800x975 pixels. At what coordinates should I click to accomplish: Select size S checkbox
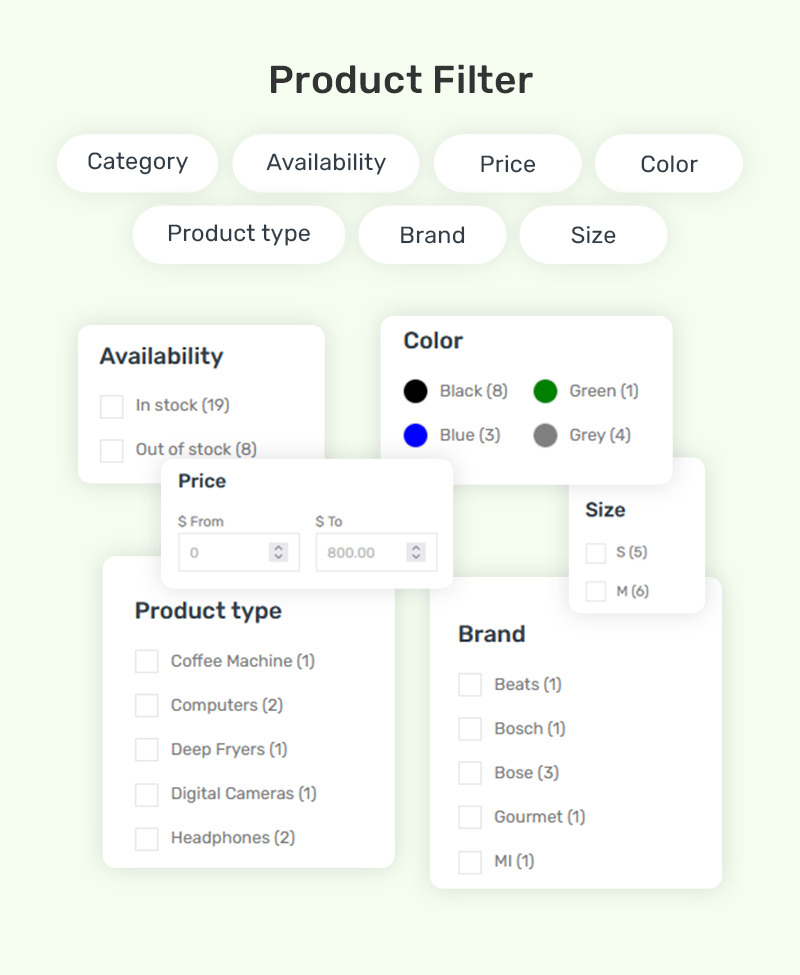click(595, 553)
